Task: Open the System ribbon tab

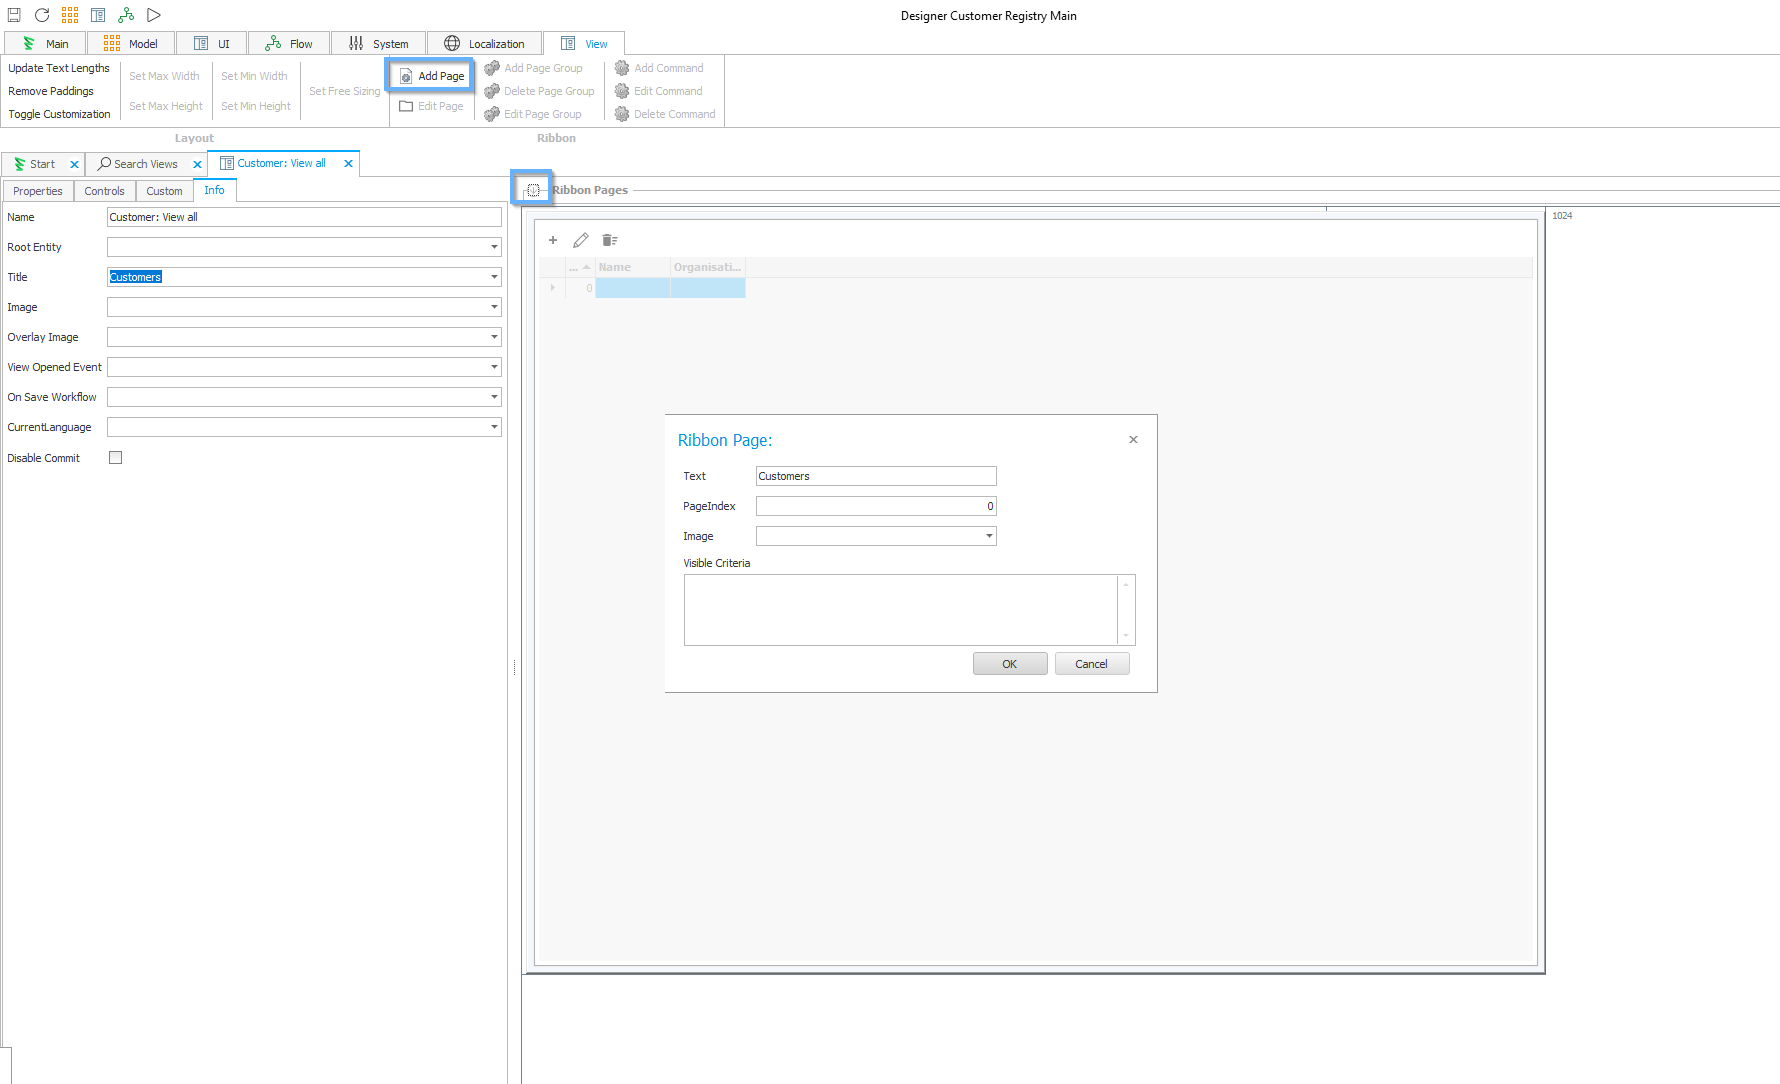Action: (x=379, y=44)
